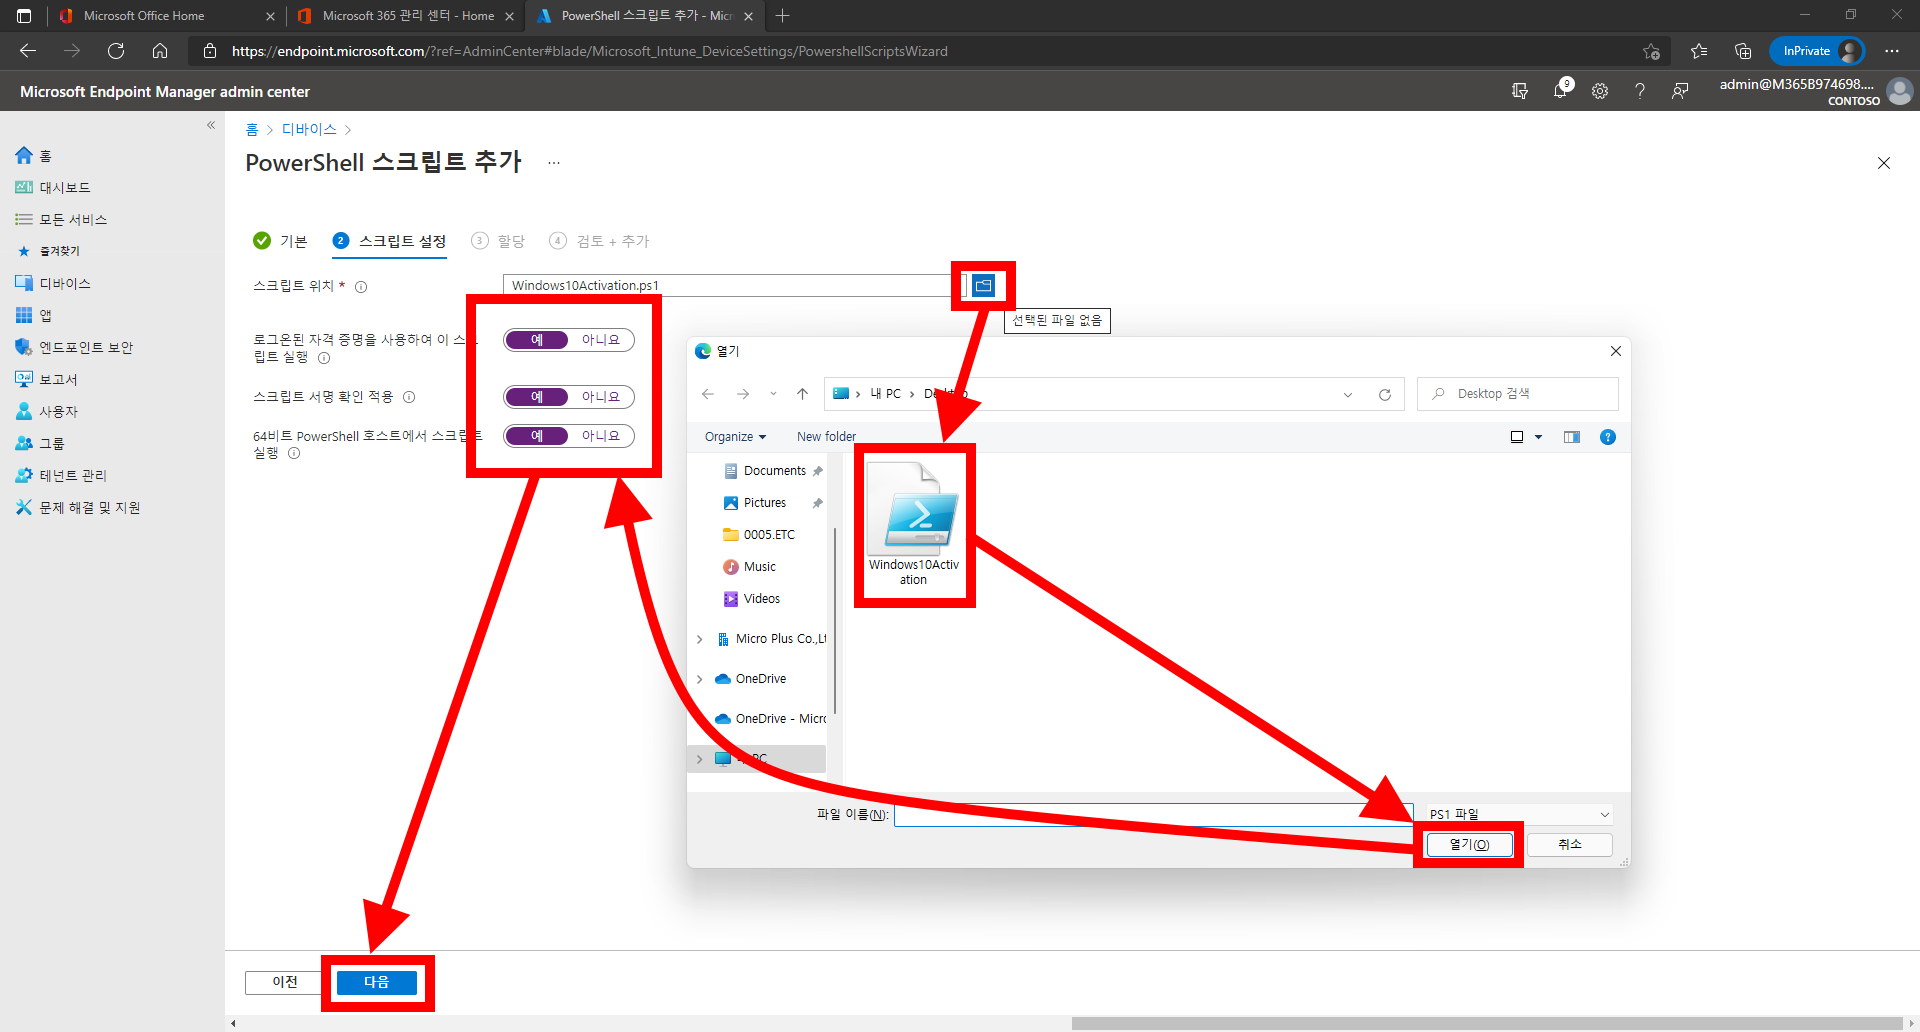Screen dimensions: 1920x1032
Task: Click Desktop 검색 search box
Action: coord(1518,394)
